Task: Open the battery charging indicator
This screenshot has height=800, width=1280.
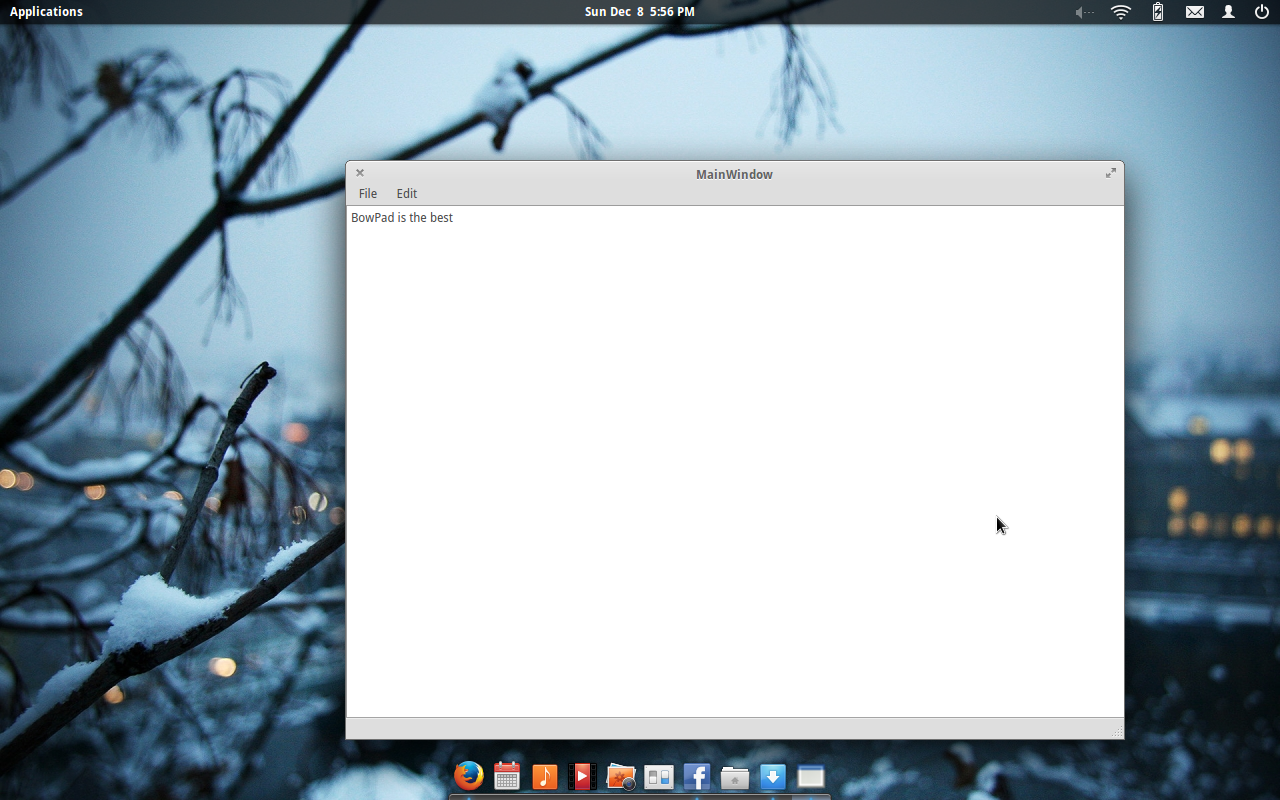Action: [x=1158, y=12]
